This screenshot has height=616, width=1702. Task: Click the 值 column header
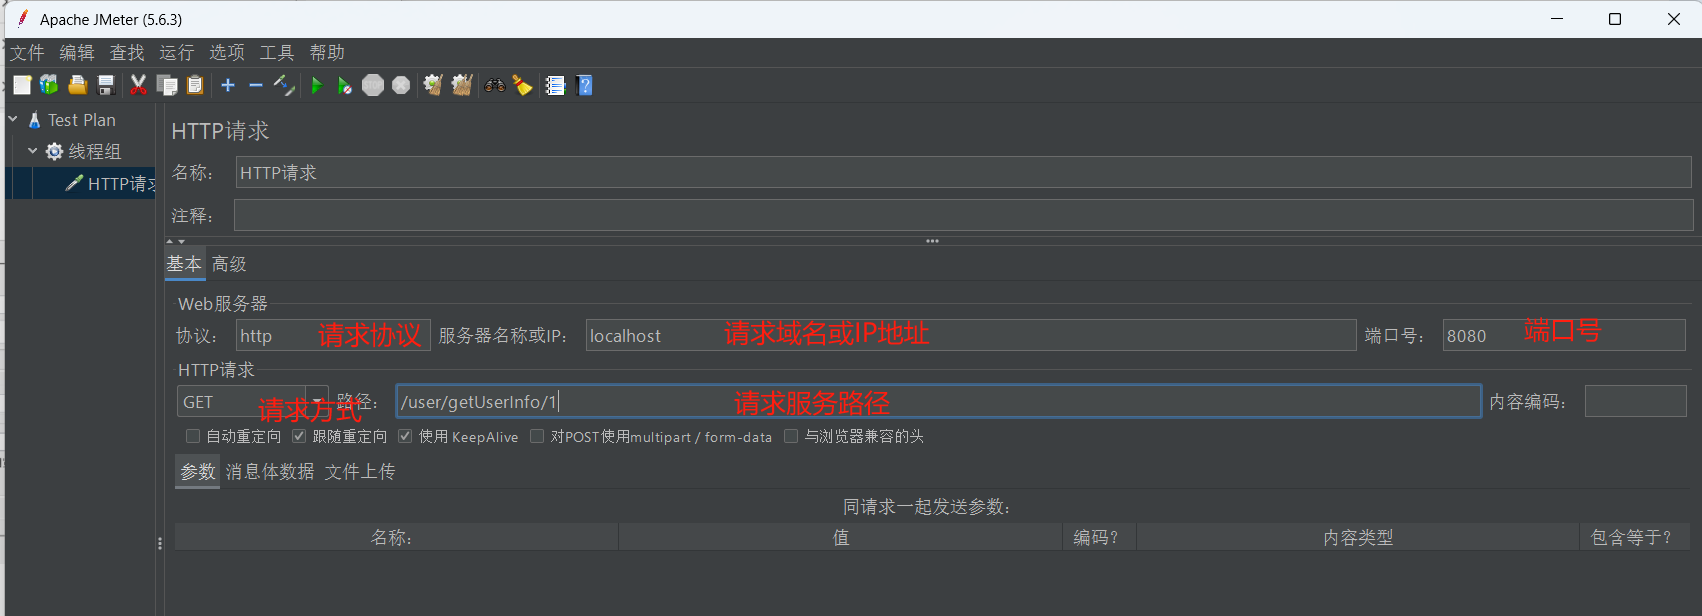[x=840, y=537]
